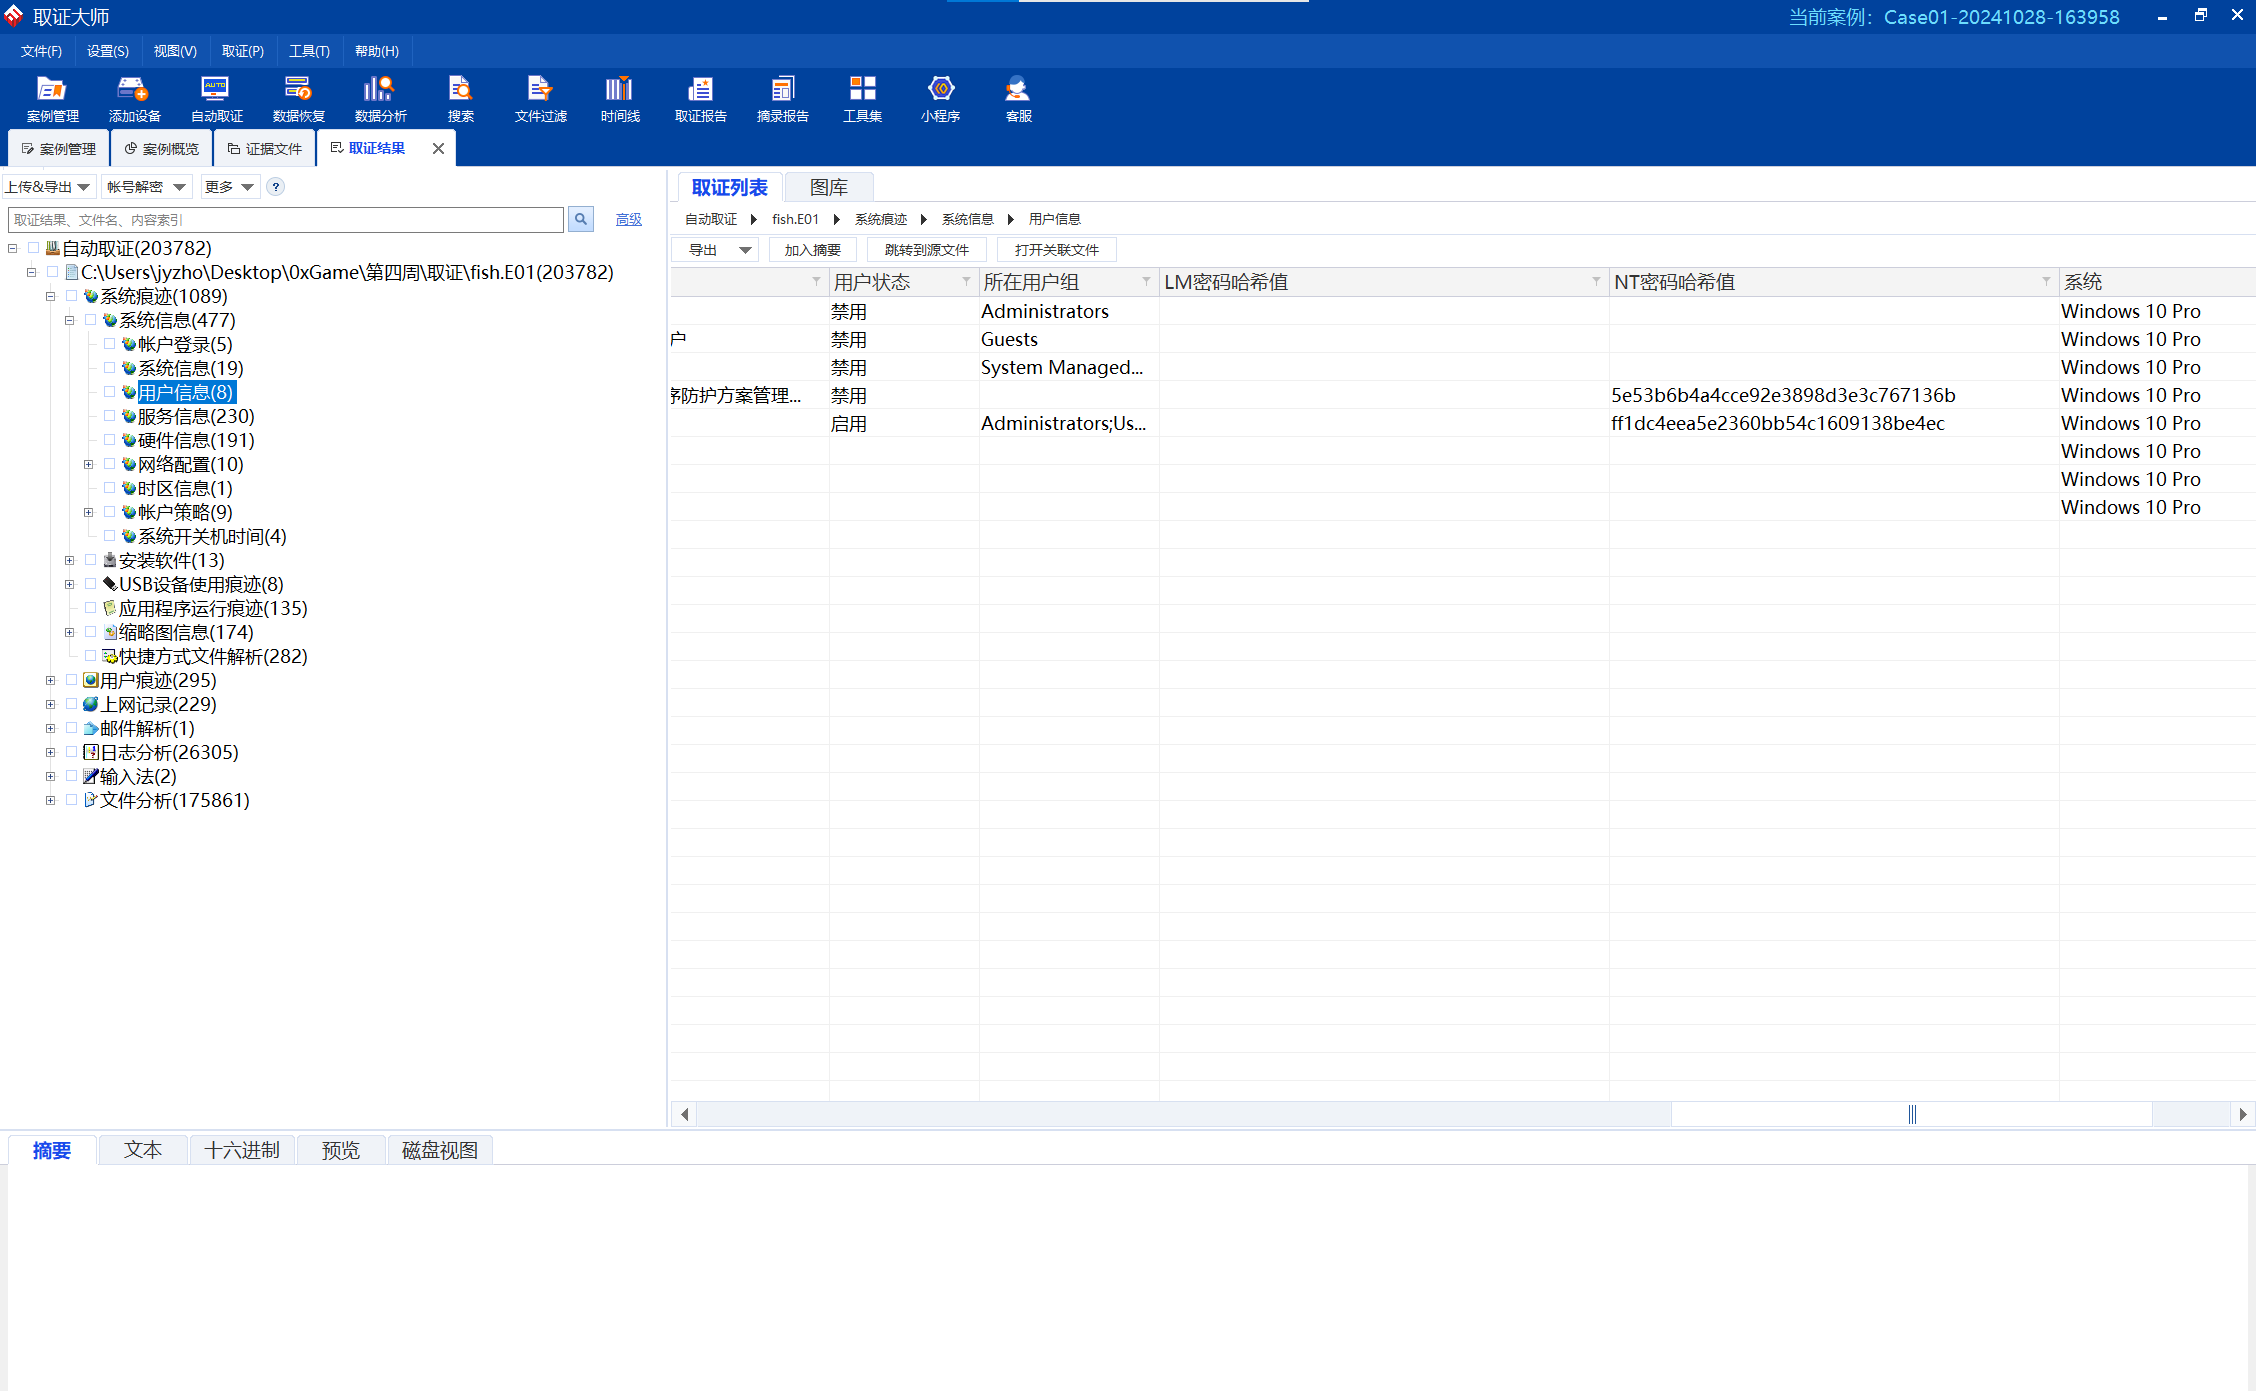Check the 文件分析(175861) checkbox

[x=71, y=799]
